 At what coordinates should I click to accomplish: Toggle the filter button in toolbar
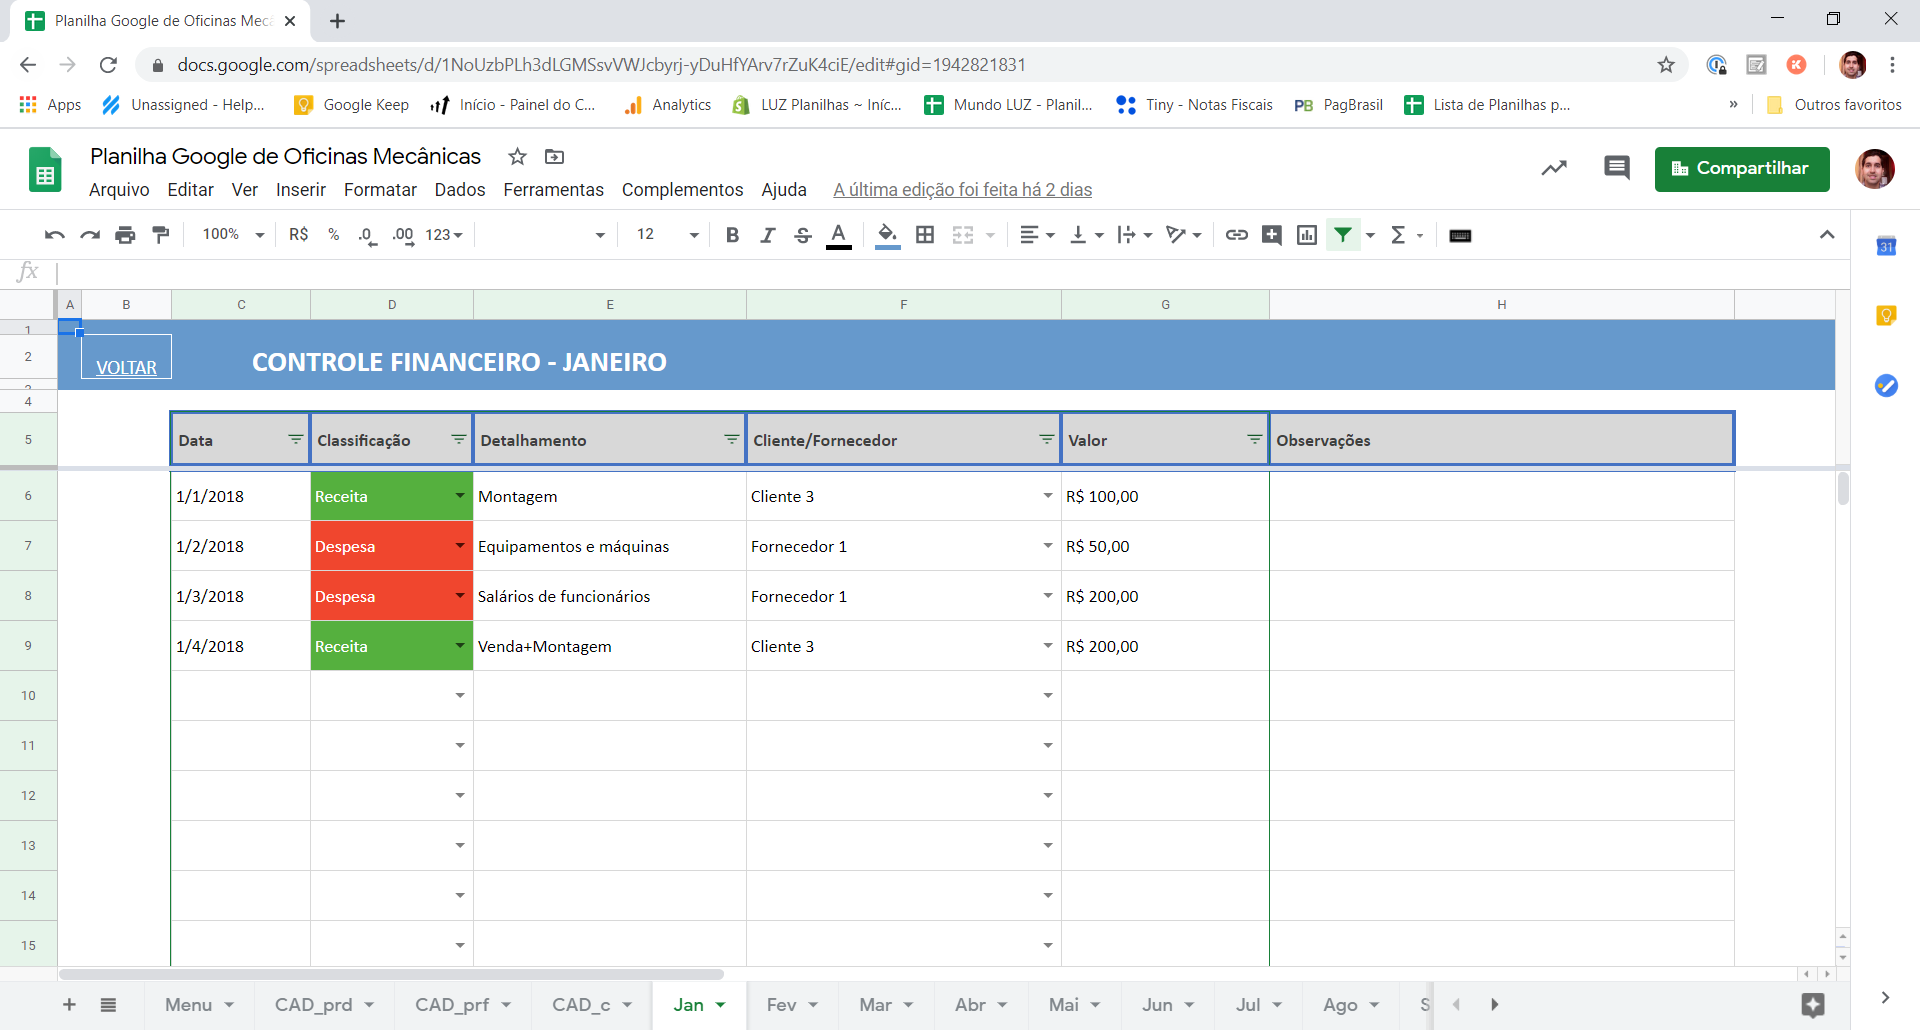point(1343,235)
